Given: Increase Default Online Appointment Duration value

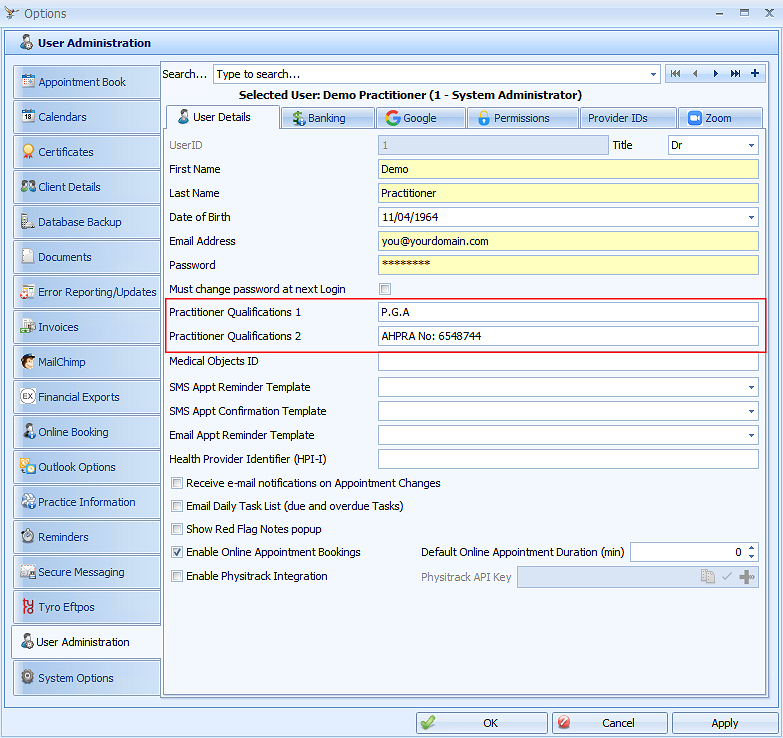Looking at the screenshot, I should coord(752,548).
